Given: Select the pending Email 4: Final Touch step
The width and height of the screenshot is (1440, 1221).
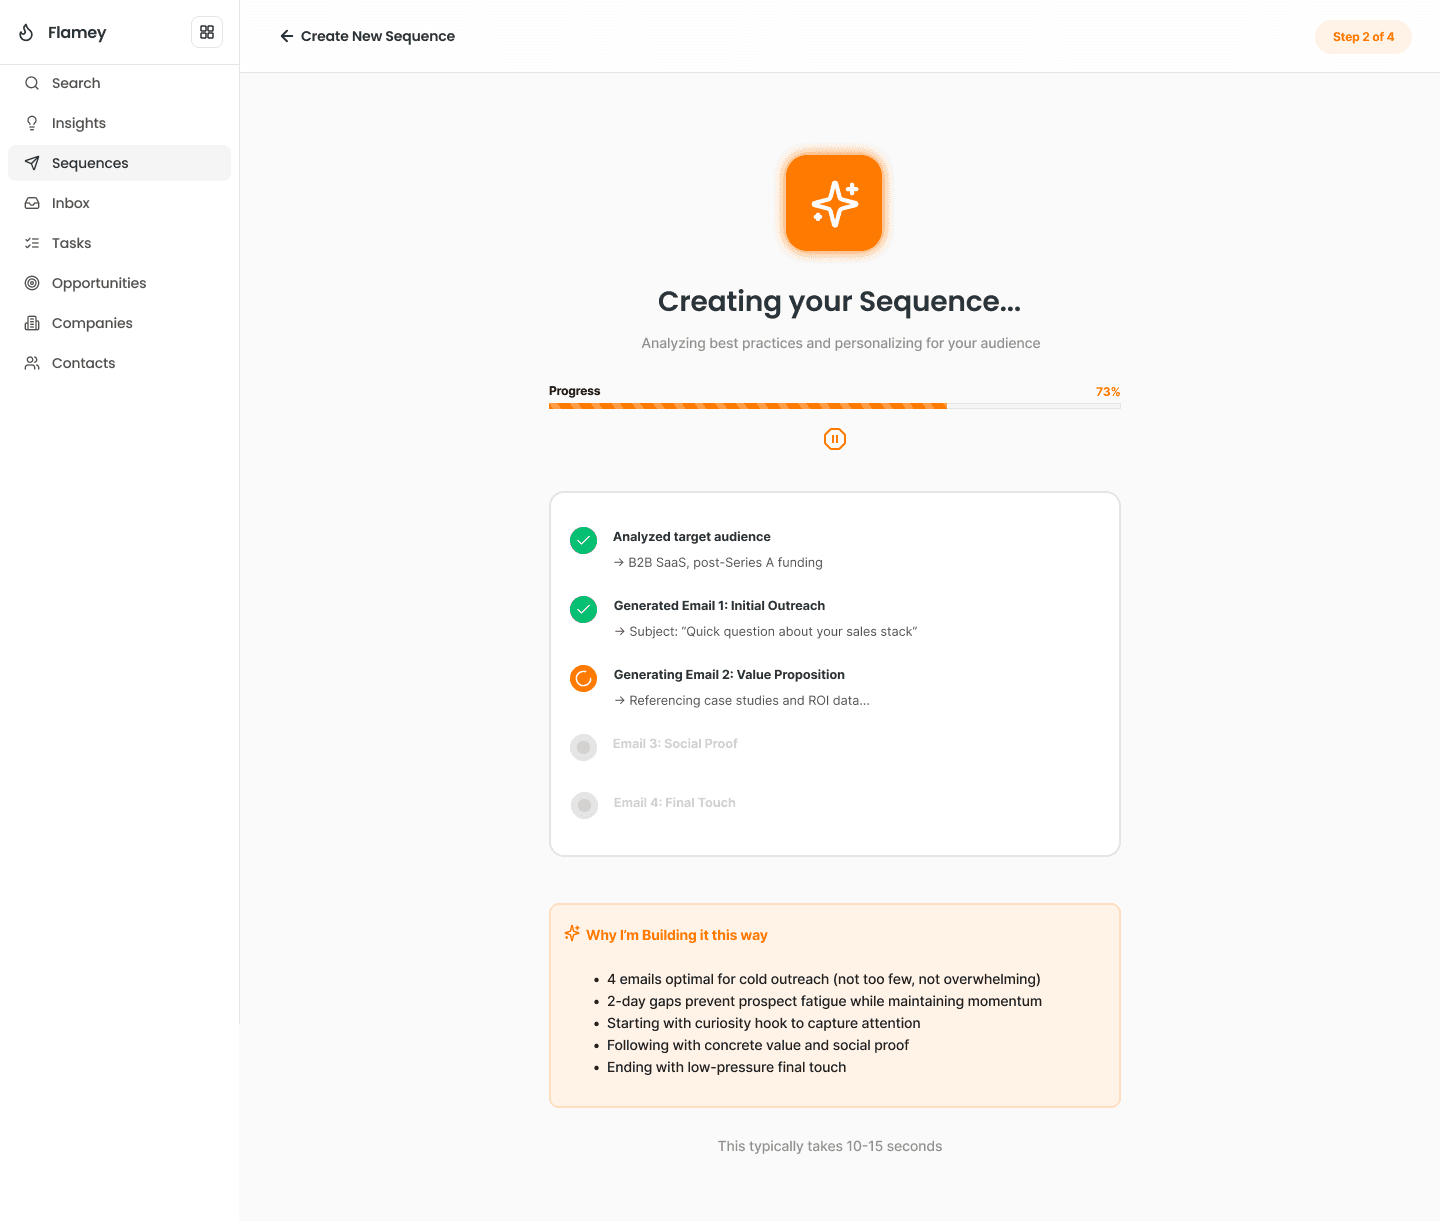Looking at the screenshot, I should (675, 803).
